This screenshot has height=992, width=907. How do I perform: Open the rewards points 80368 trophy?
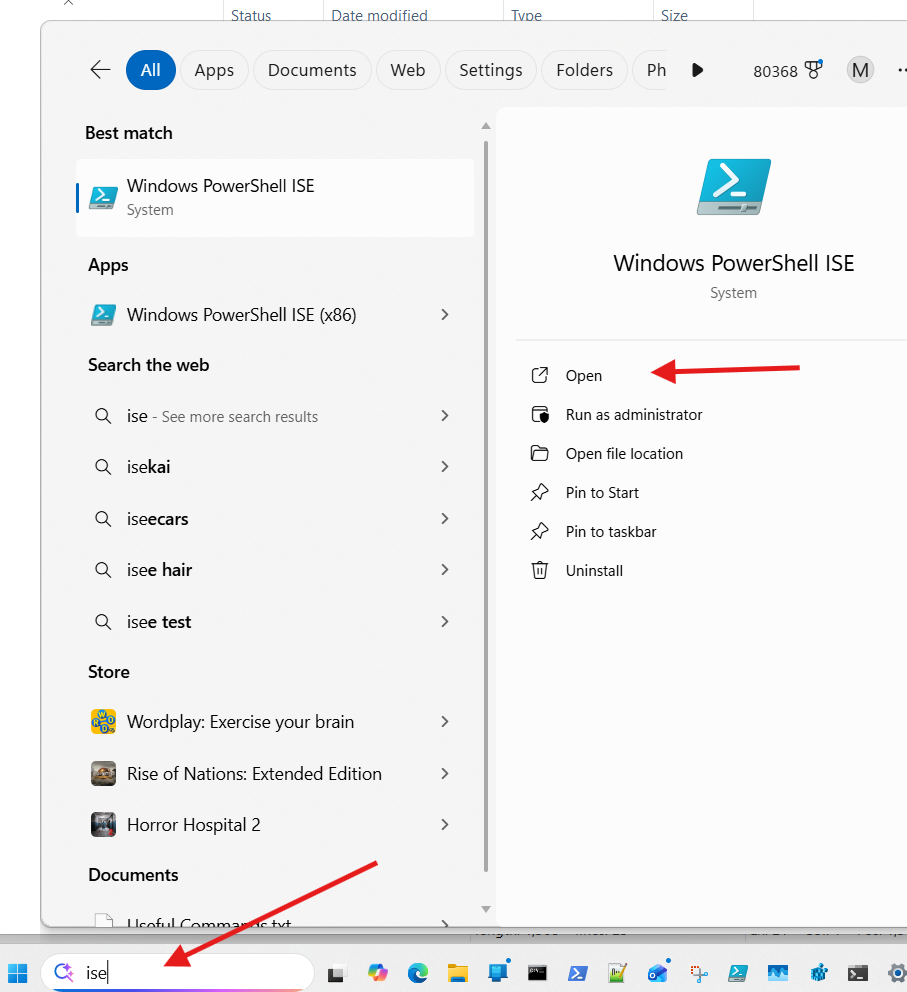click(x=787, y=70)
